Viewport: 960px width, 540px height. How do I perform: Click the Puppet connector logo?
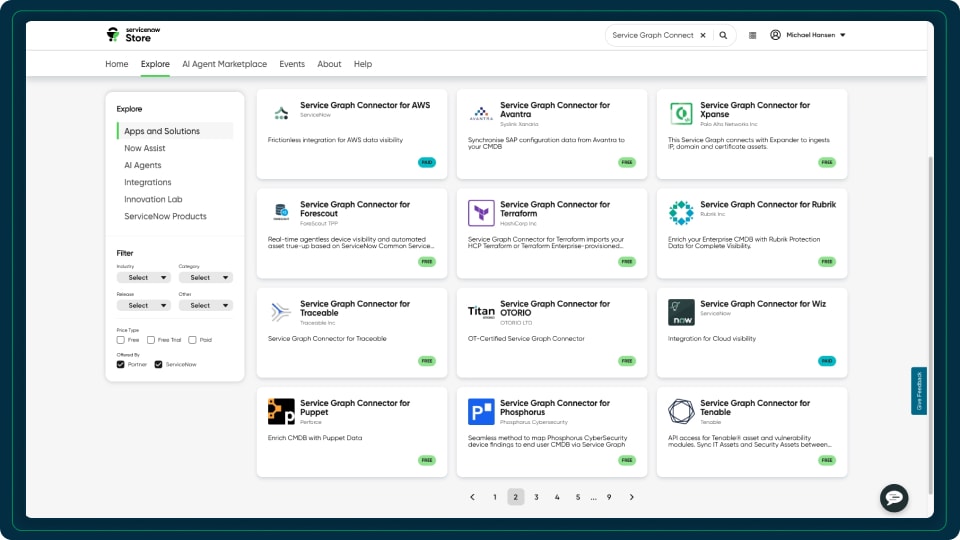tap(281, 411)
